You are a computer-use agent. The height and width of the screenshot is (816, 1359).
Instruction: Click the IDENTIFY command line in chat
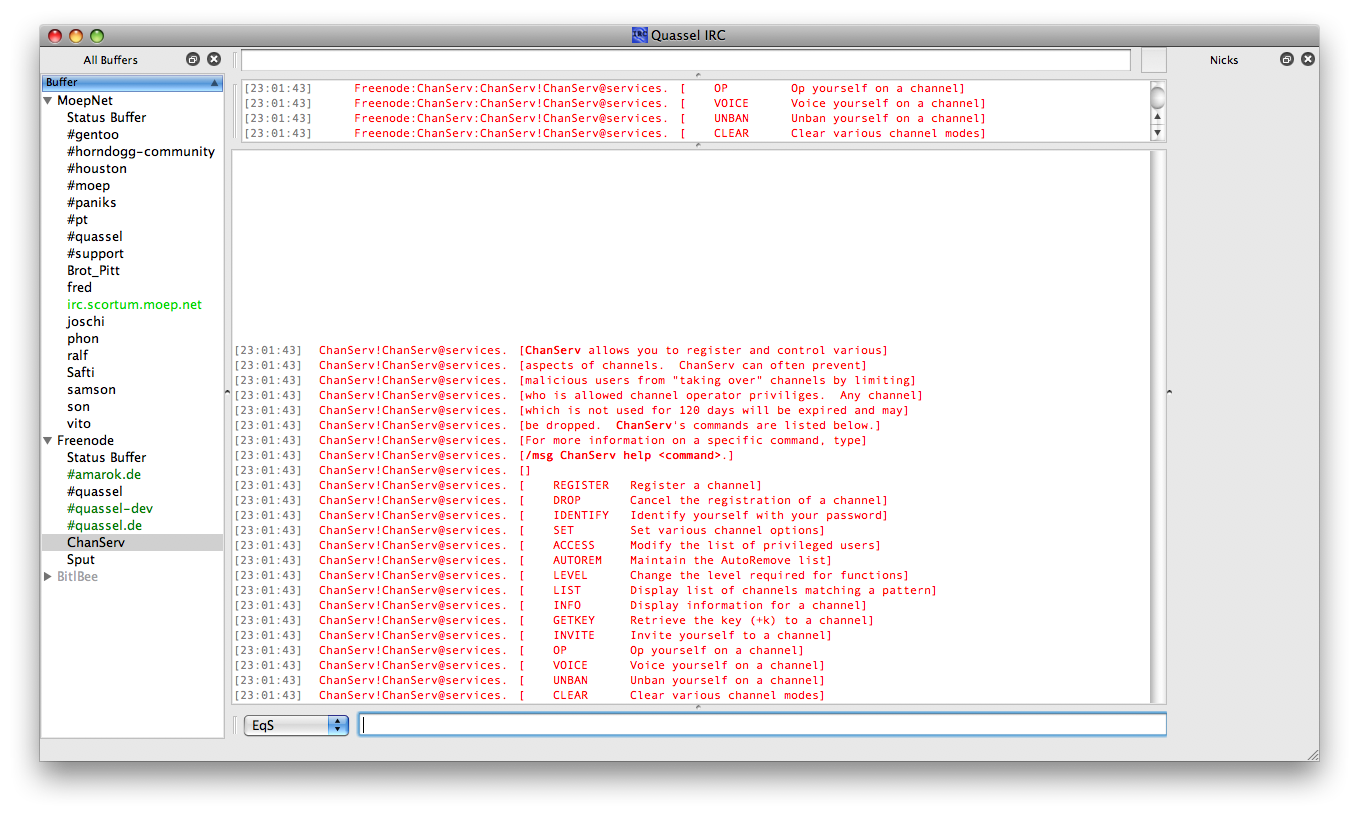click(x=560, y=516)
